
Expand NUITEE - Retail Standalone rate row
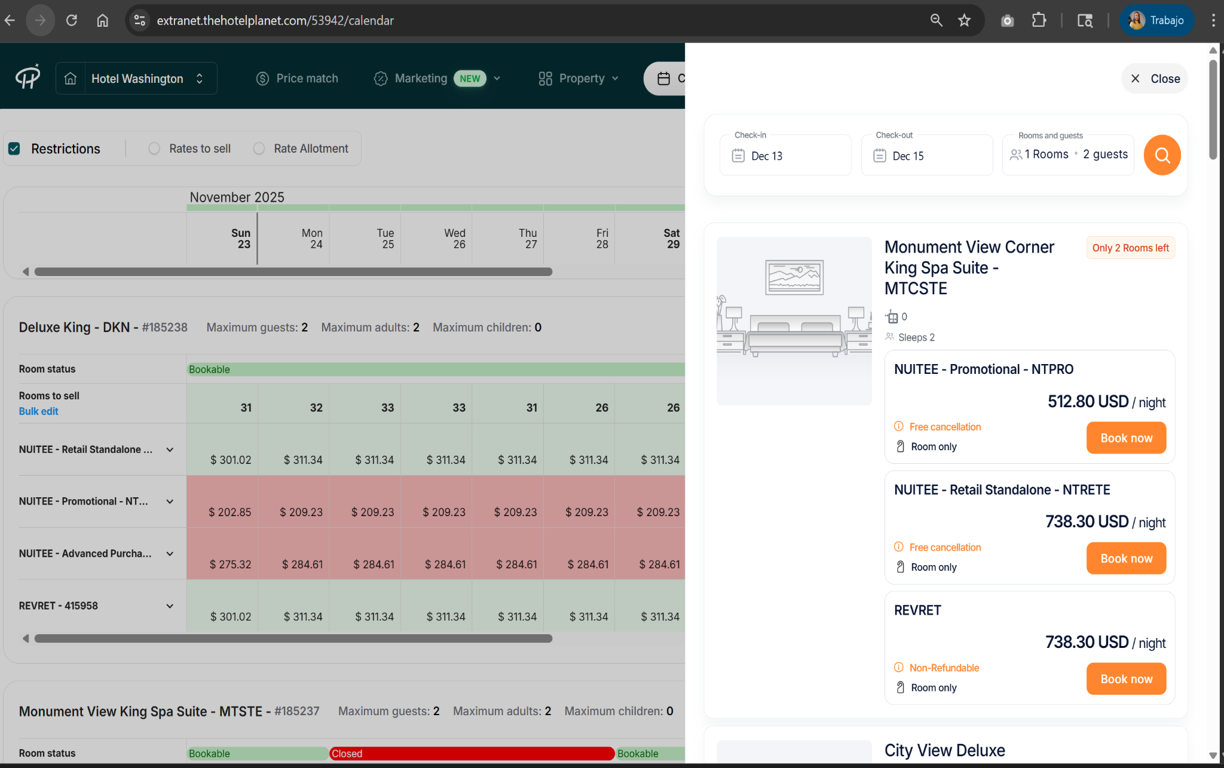170,450
